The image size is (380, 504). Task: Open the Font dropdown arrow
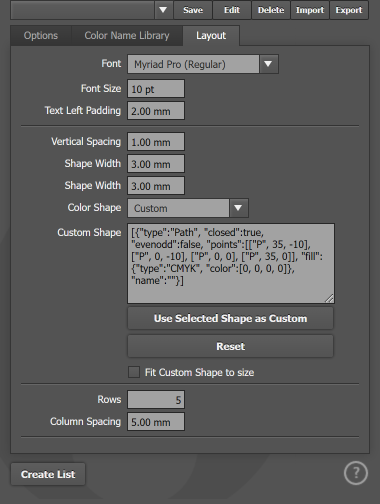pyautogui.click(x=268, y=64)
